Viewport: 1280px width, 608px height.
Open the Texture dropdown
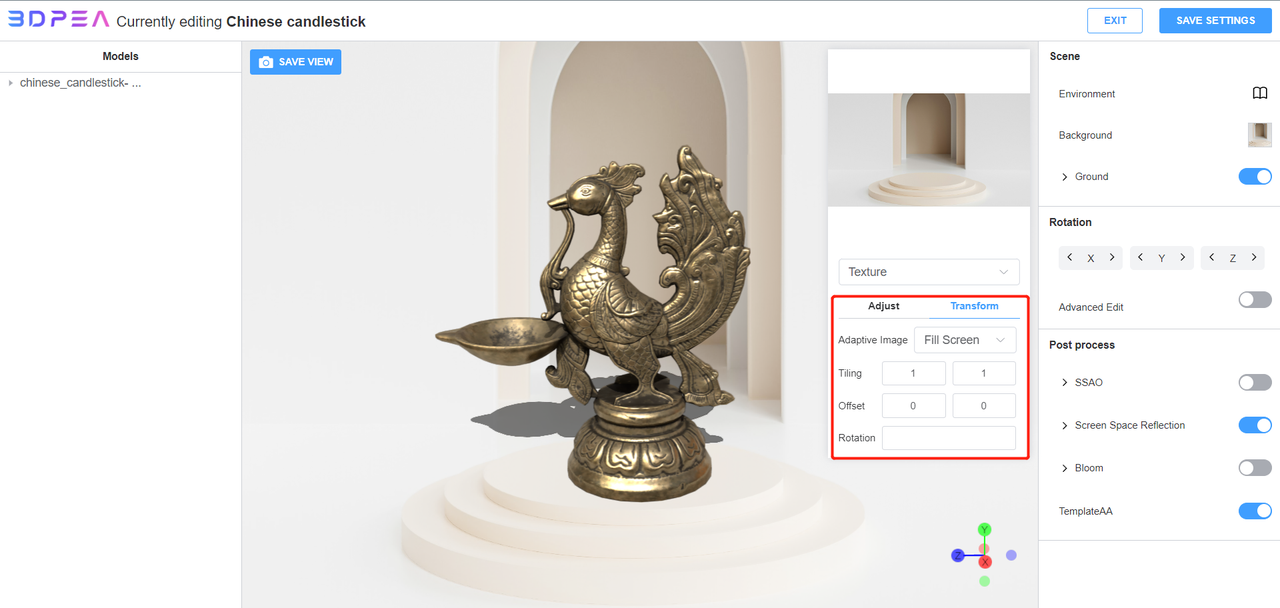(929, 272)
